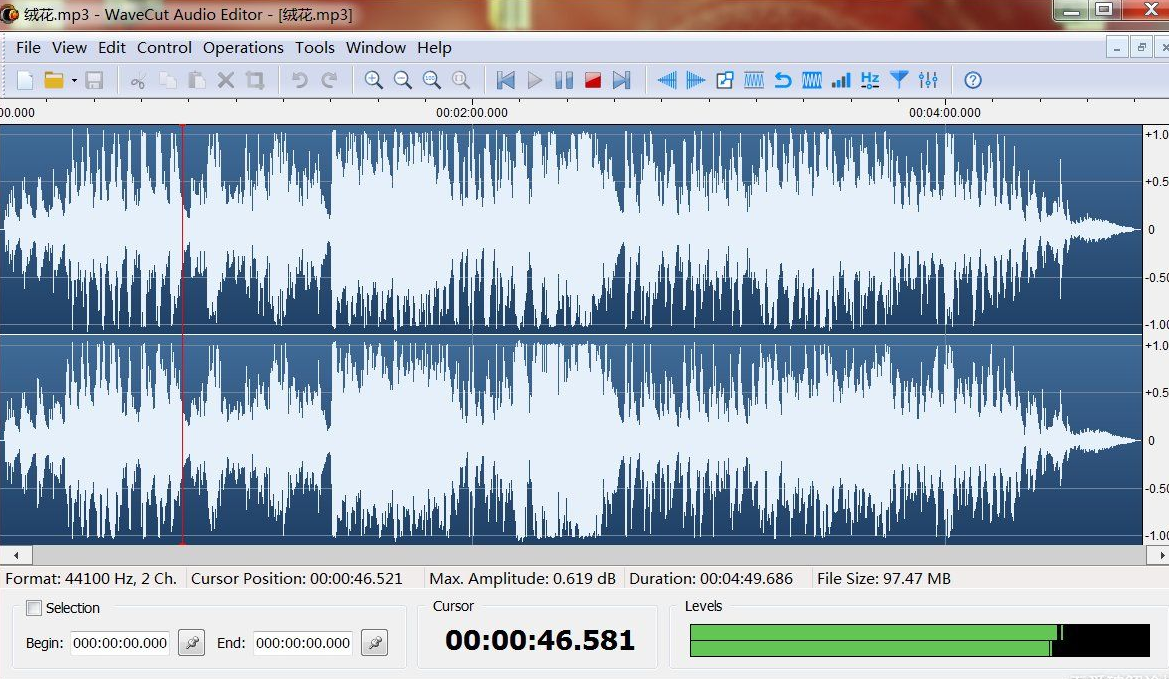
Task: Zoom to 100 percent view
Action: point(432,80)
